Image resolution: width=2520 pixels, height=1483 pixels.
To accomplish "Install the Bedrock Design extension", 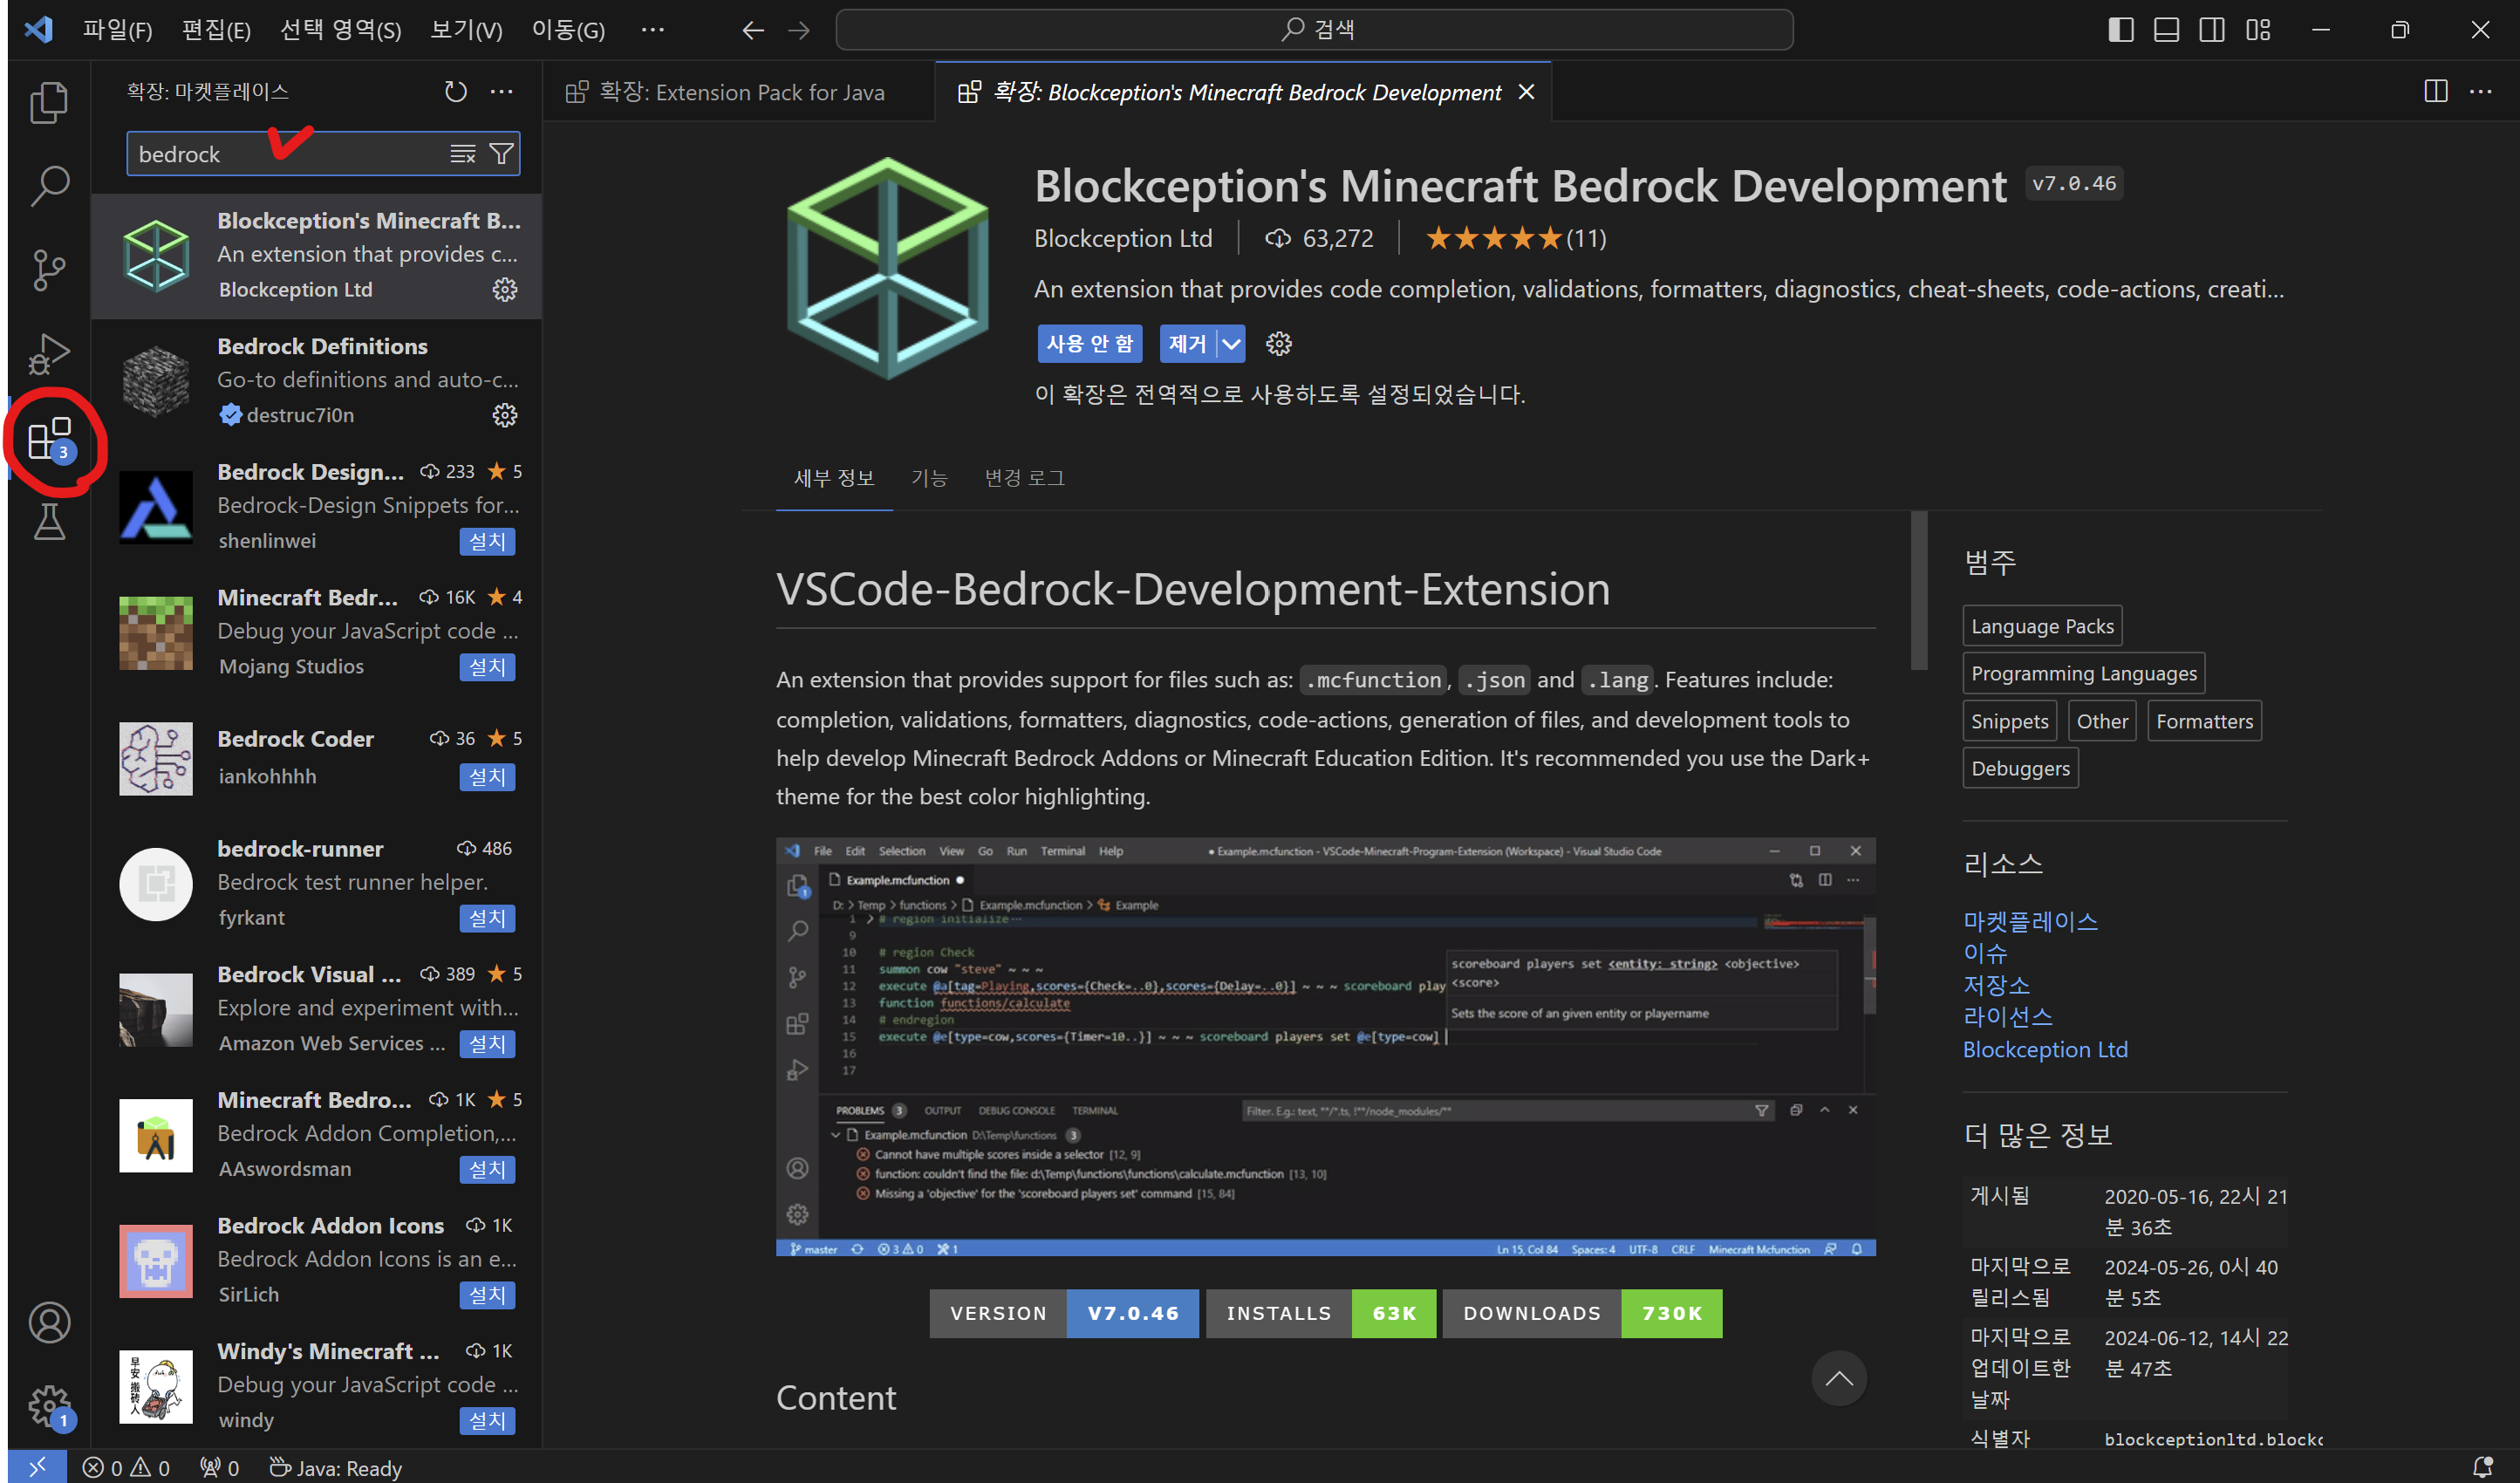I will 487,541.
